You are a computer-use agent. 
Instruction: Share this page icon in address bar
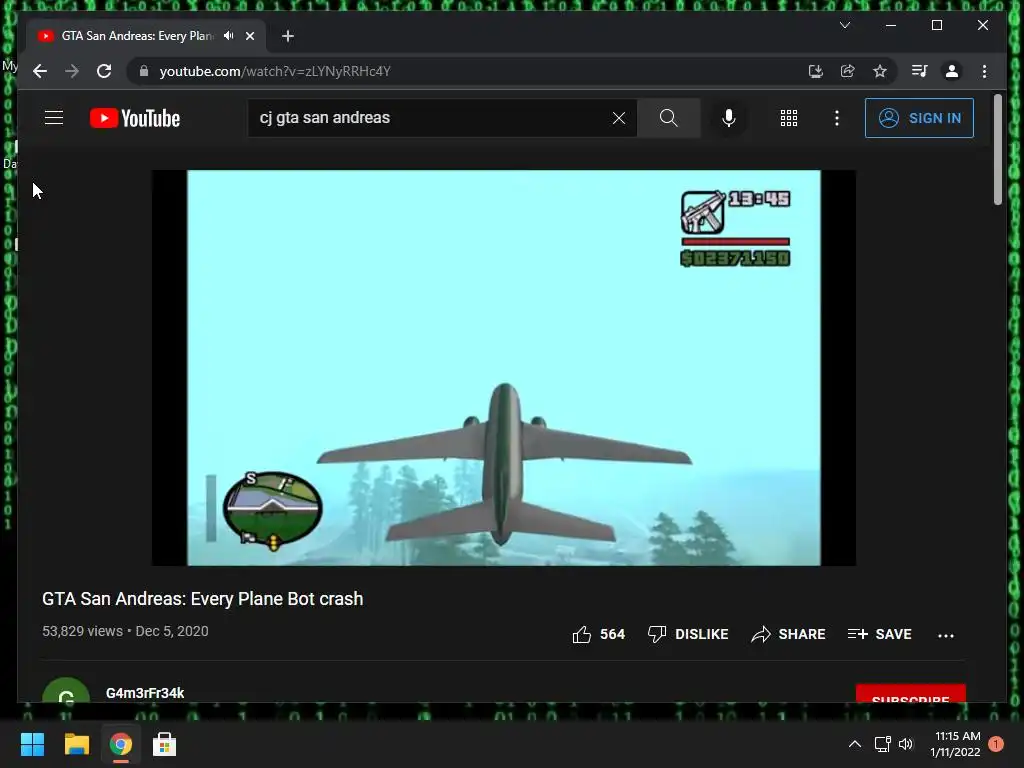coord(848,71)
